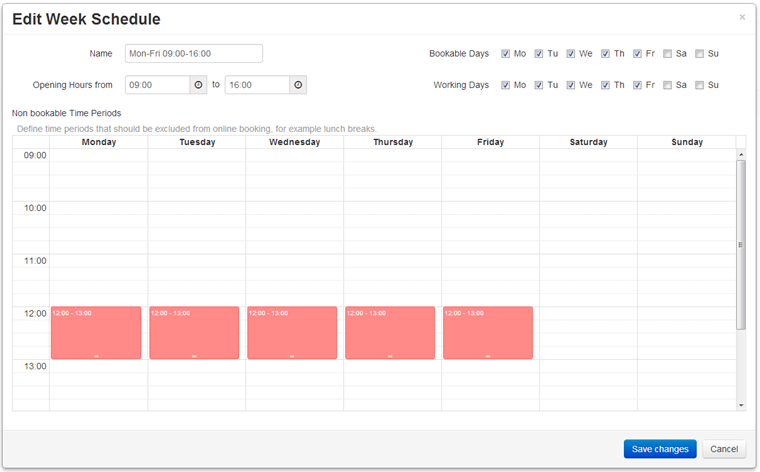Click scrollbar up arrow in the schedule grid
The image size is (760, 472).
point(741,155)
